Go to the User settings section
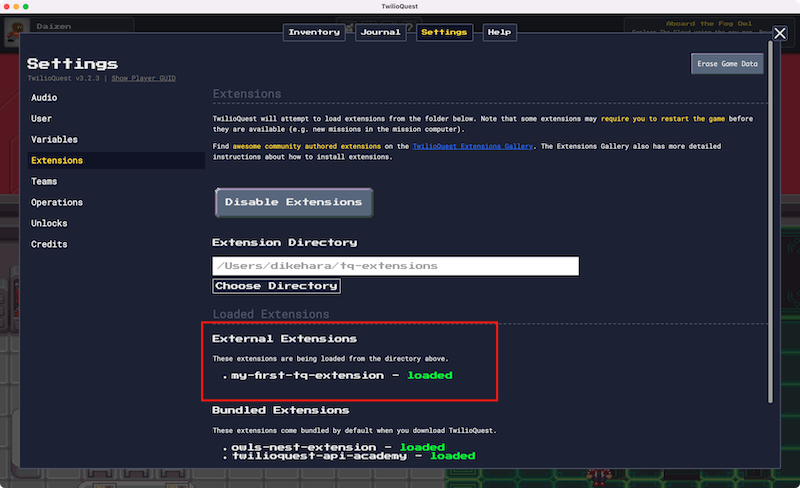This screenshot has height=488, width=800. click(42, 118)
